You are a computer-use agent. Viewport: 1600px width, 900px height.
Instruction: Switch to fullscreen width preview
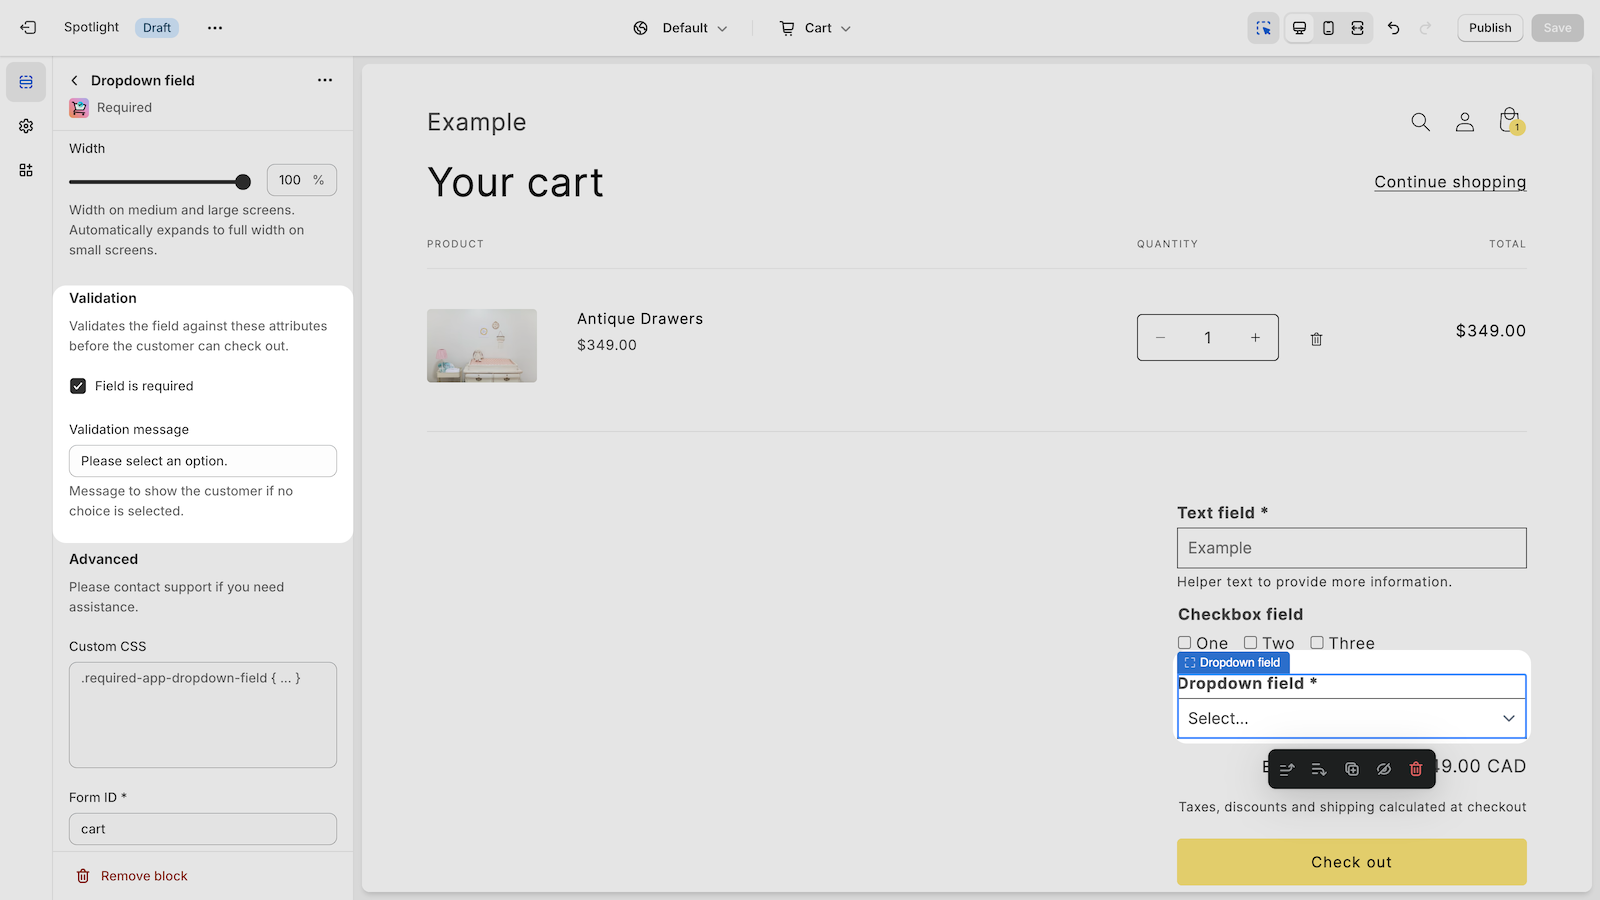[1357, 28]
